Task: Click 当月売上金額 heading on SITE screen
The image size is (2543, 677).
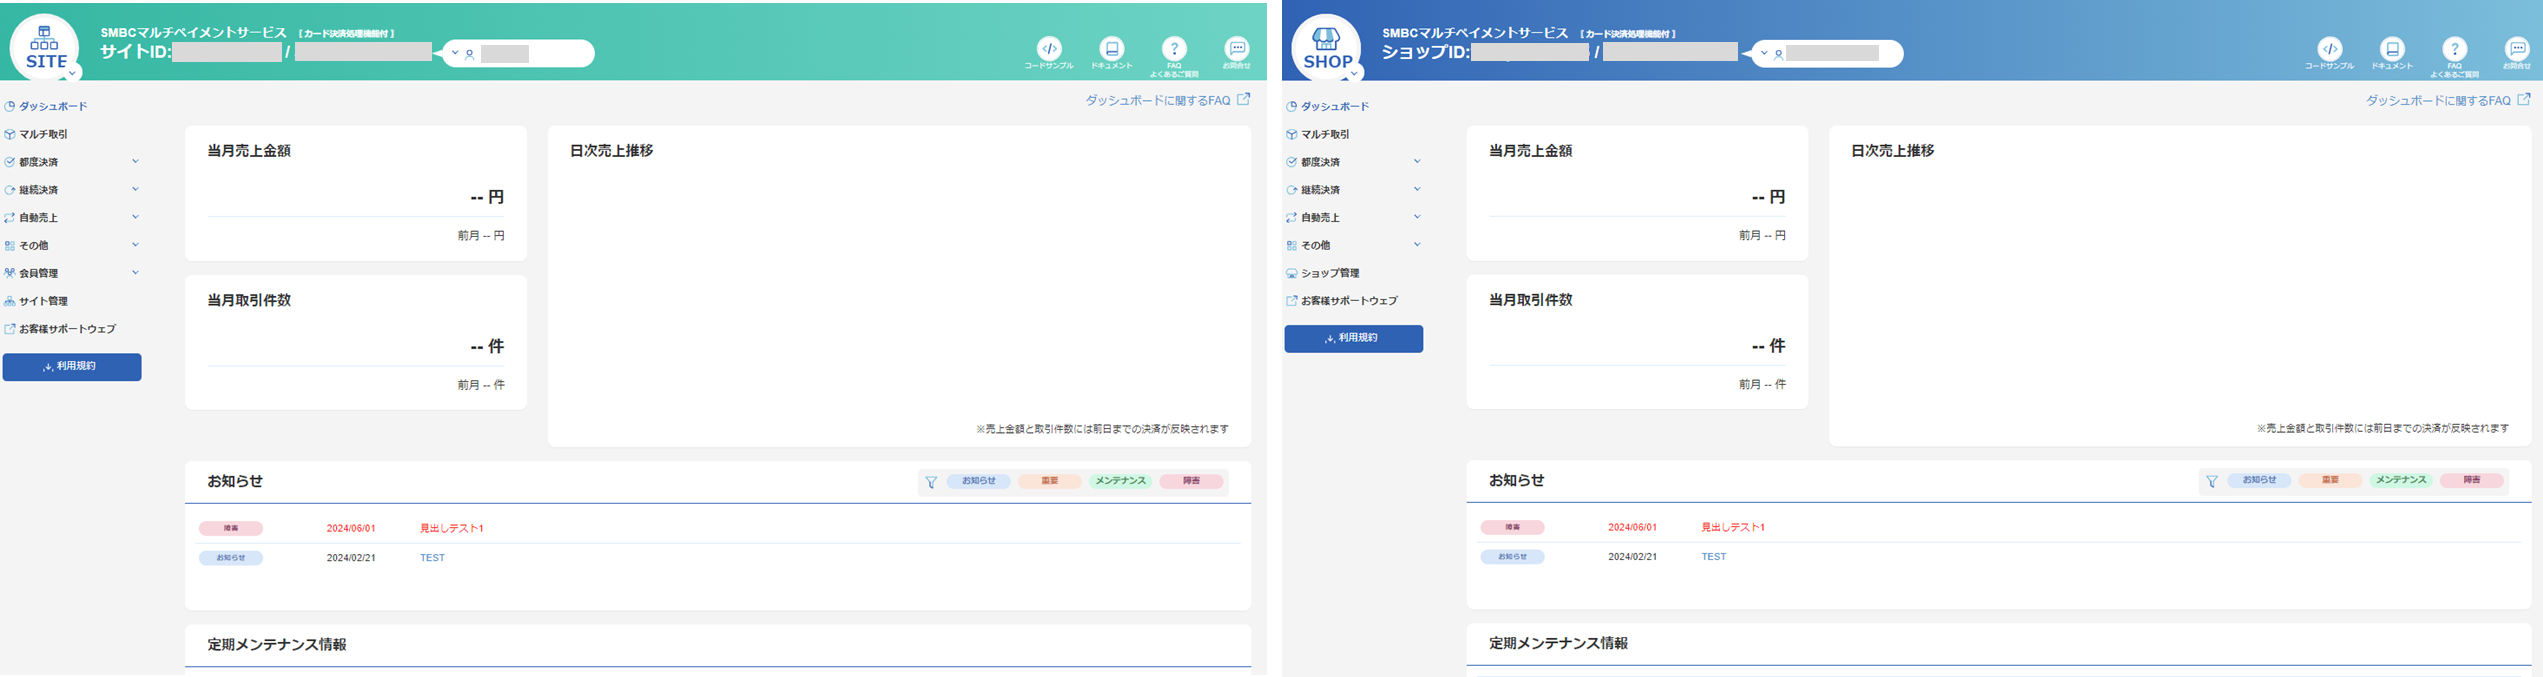Action: point(249,151)
